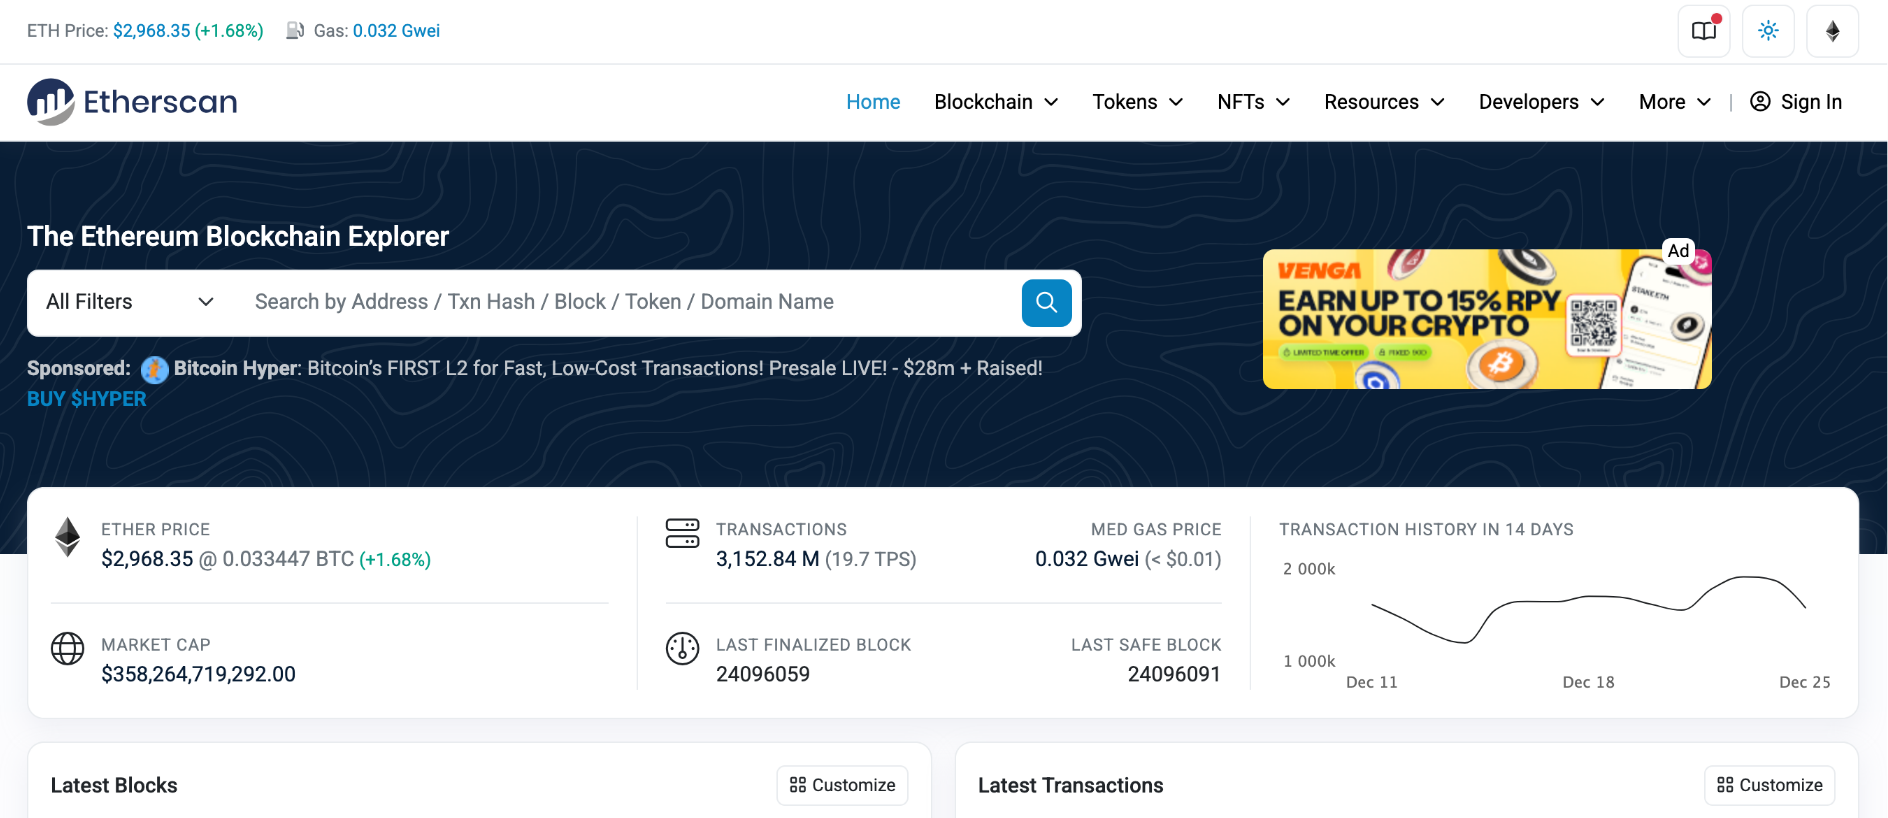Toggle the sun theme icon
Screen dimensions: 1888x818
(x=1768, y=31)
